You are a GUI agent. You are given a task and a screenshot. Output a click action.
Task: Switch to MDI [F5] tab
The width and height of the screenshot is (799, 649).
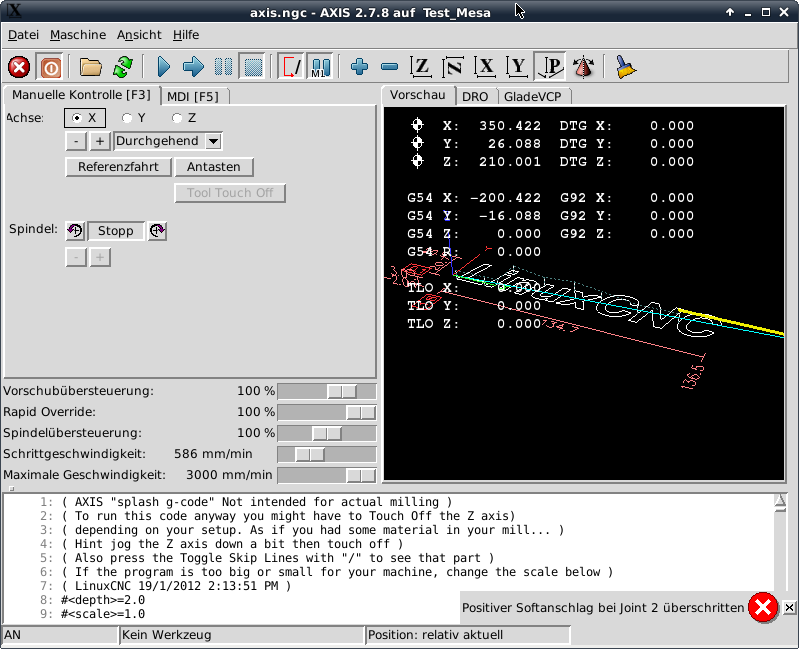point(193,96)
